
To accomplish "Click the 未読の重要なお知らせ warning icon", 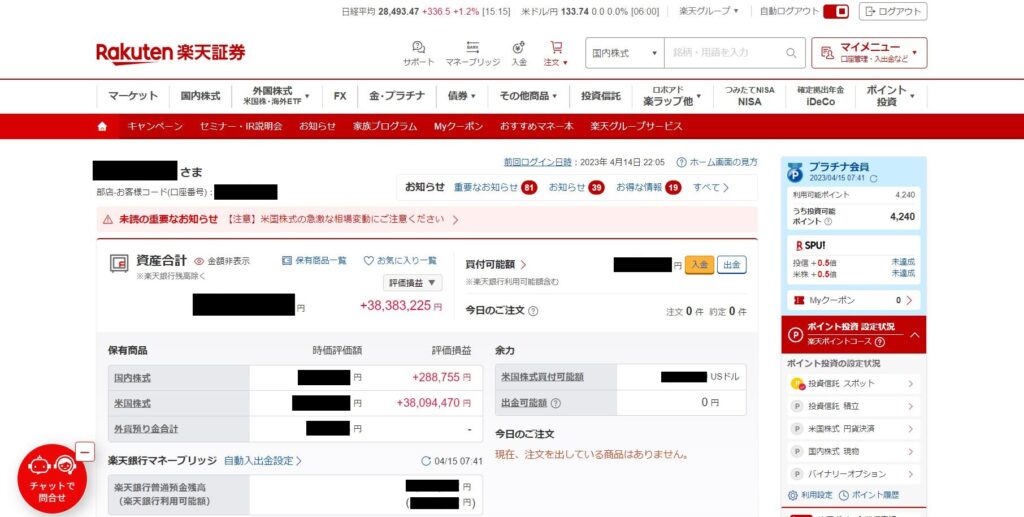I will pos(108,220).
